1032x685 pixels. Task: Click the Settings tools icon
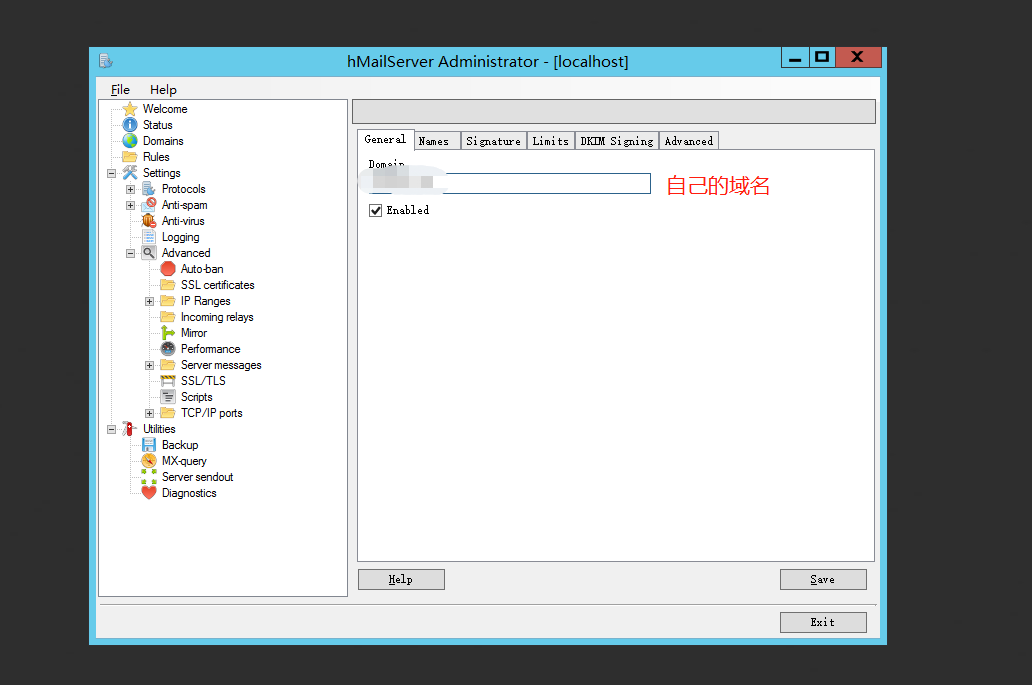130,172
